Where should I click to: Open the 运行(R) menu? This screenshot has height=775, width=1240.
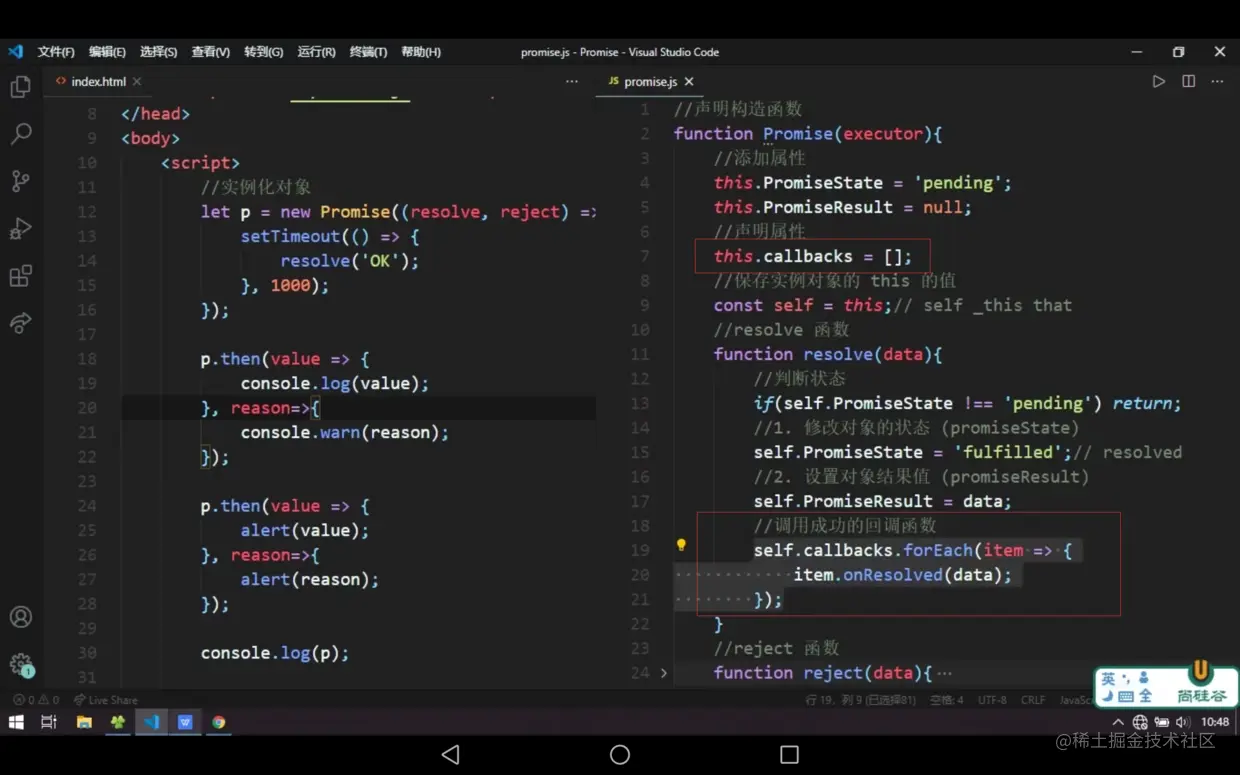tap(316, 52)
